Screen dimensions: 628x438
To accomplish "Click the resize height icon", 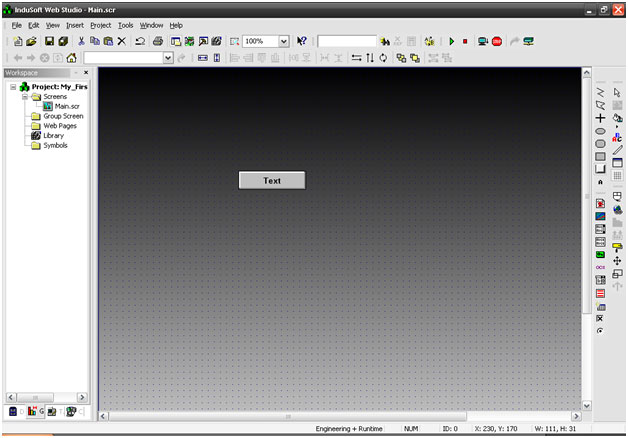I will [217, 58].
